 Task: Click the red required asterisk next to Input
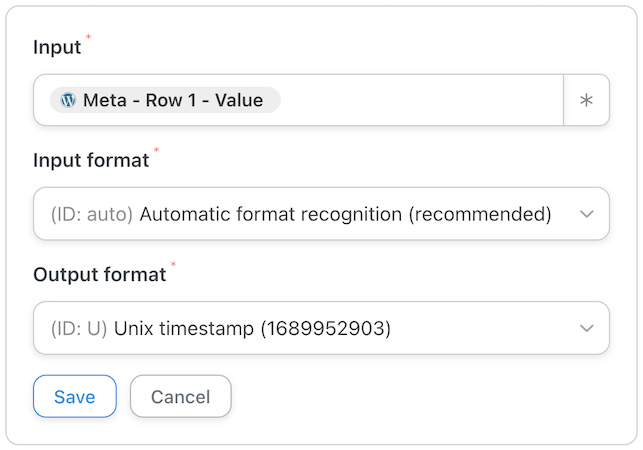(x=88, y=37)
